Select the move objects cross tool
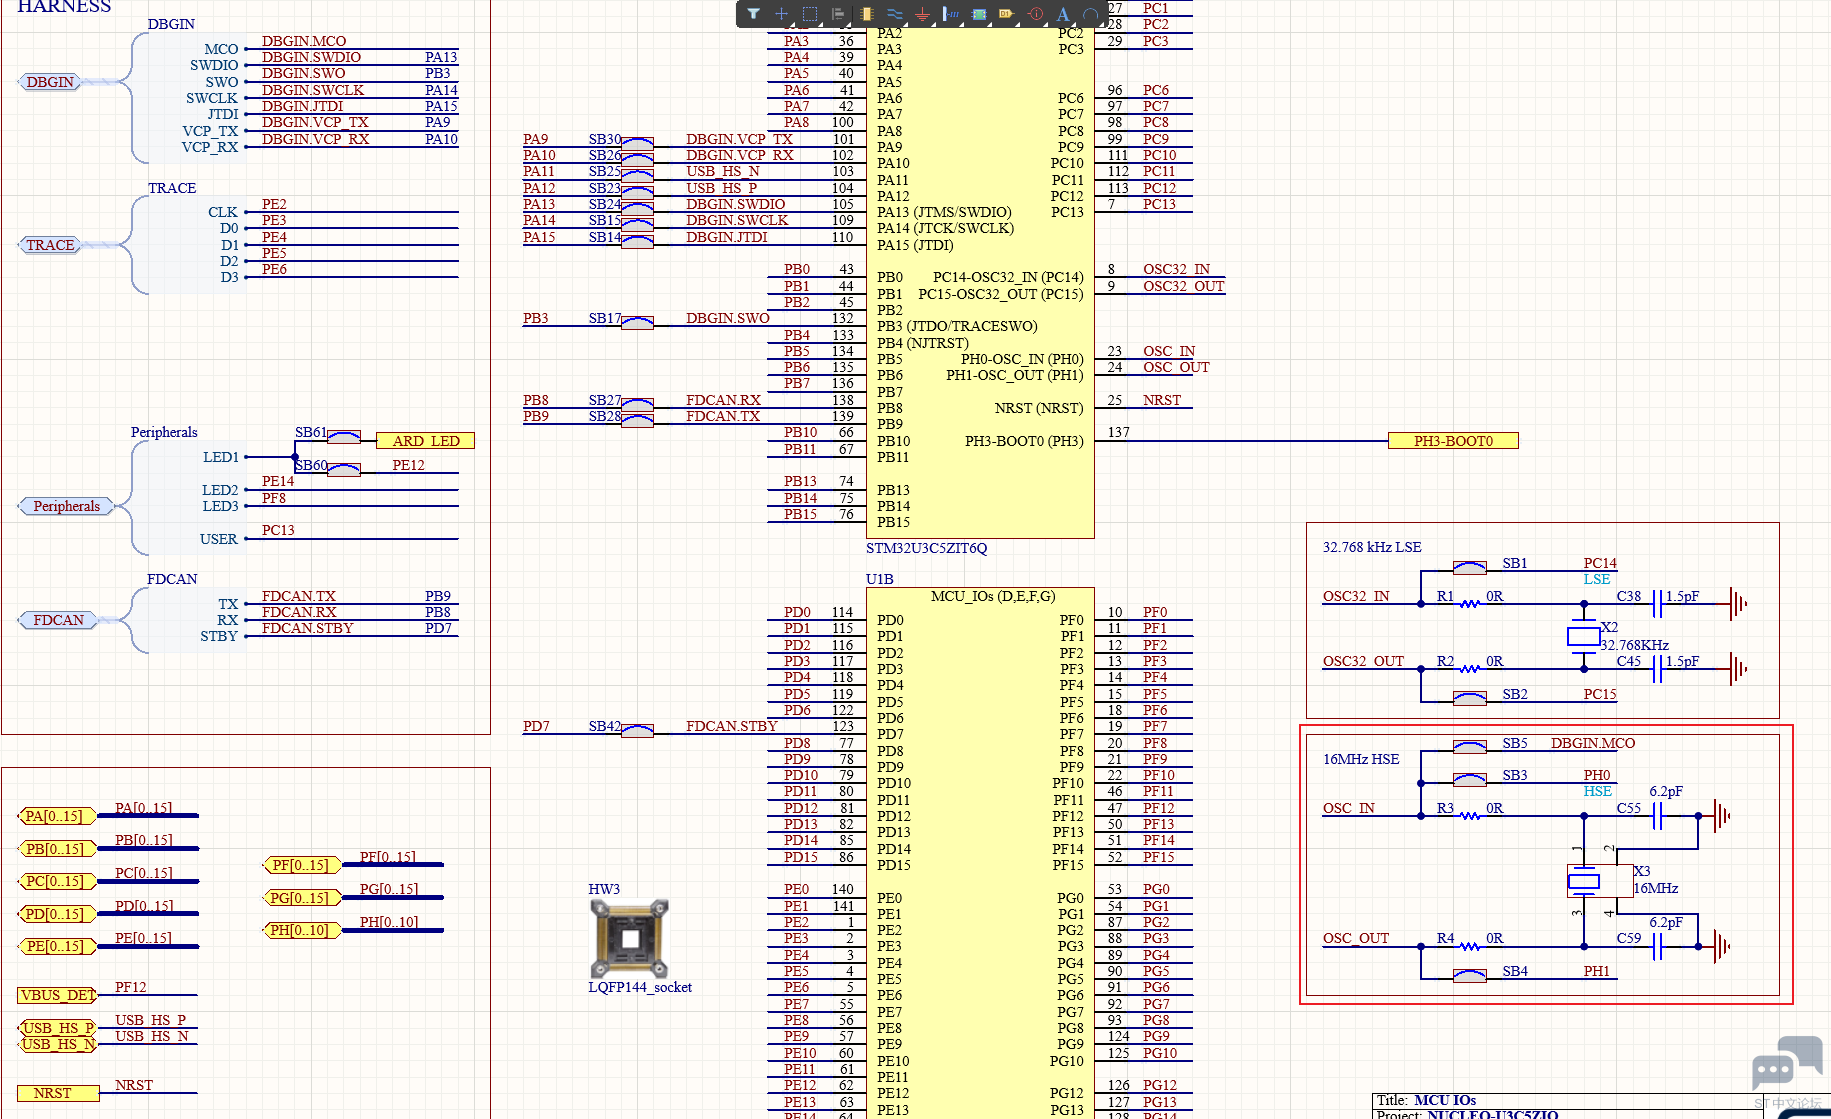 point(782,14)
